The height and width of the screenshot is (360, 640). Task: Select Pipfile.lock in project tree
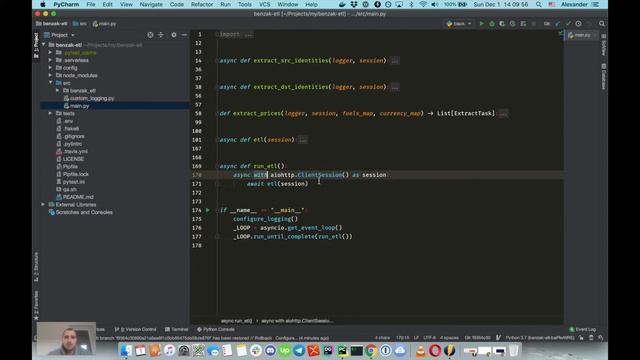coord(72,174)
